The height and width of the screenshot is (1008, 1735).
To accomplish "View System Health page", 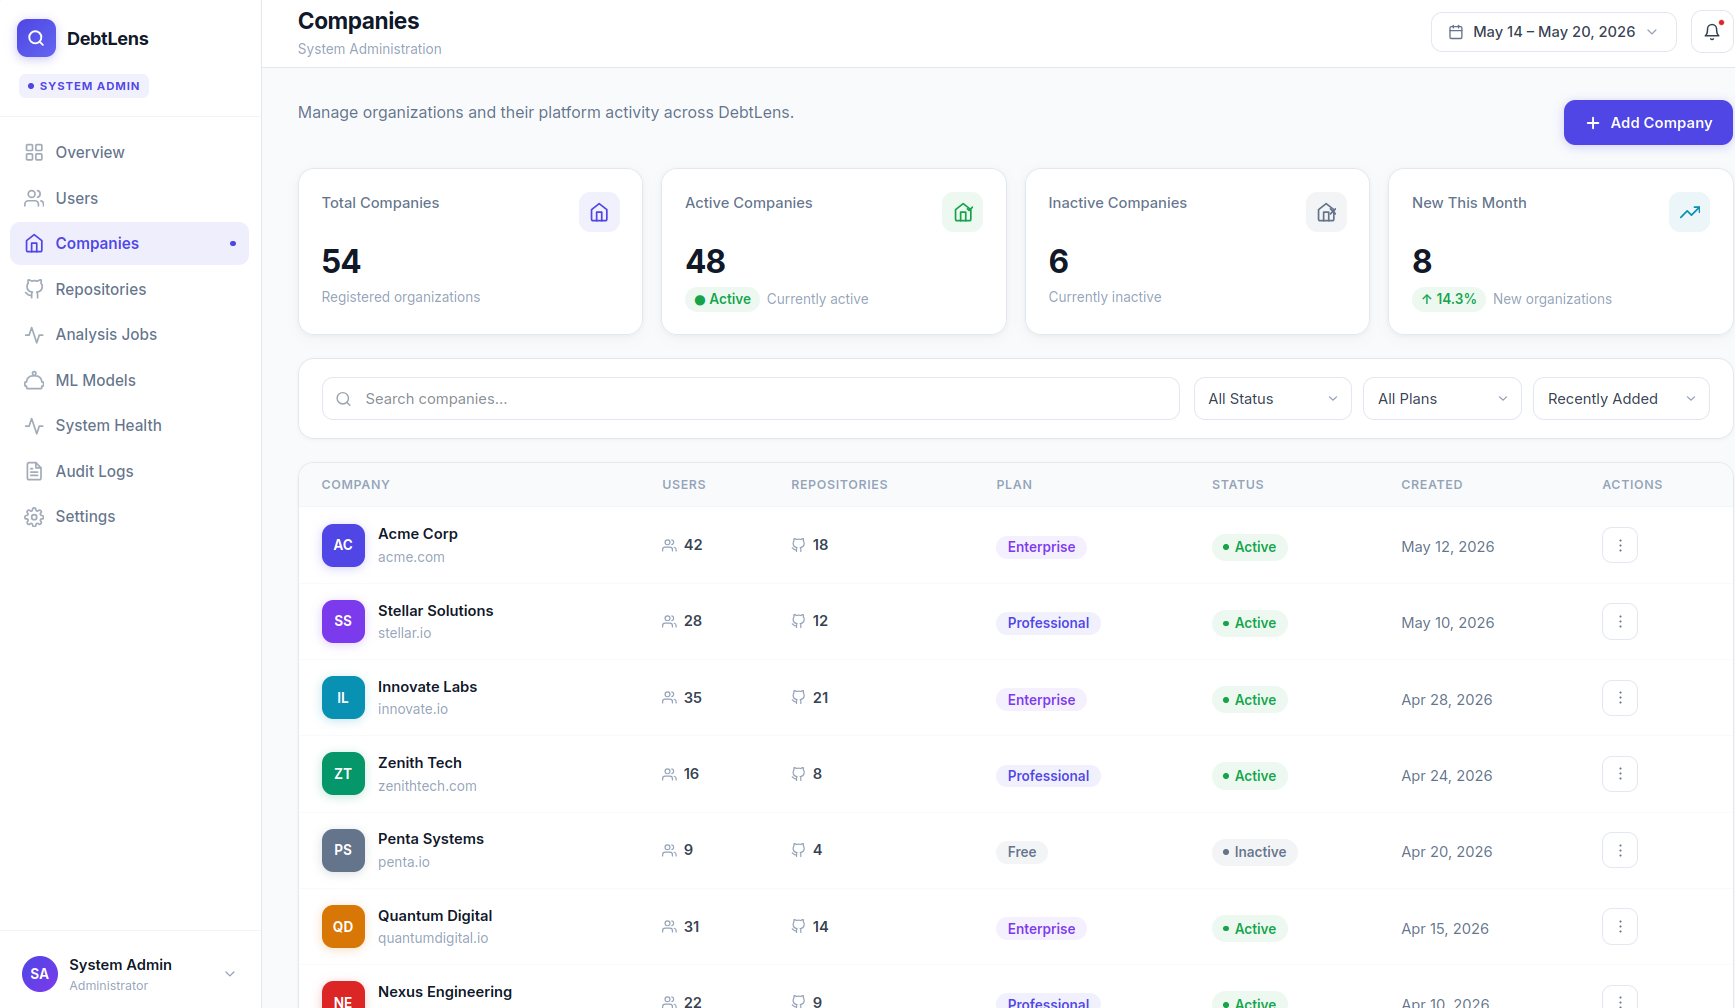I will (129, 425).
